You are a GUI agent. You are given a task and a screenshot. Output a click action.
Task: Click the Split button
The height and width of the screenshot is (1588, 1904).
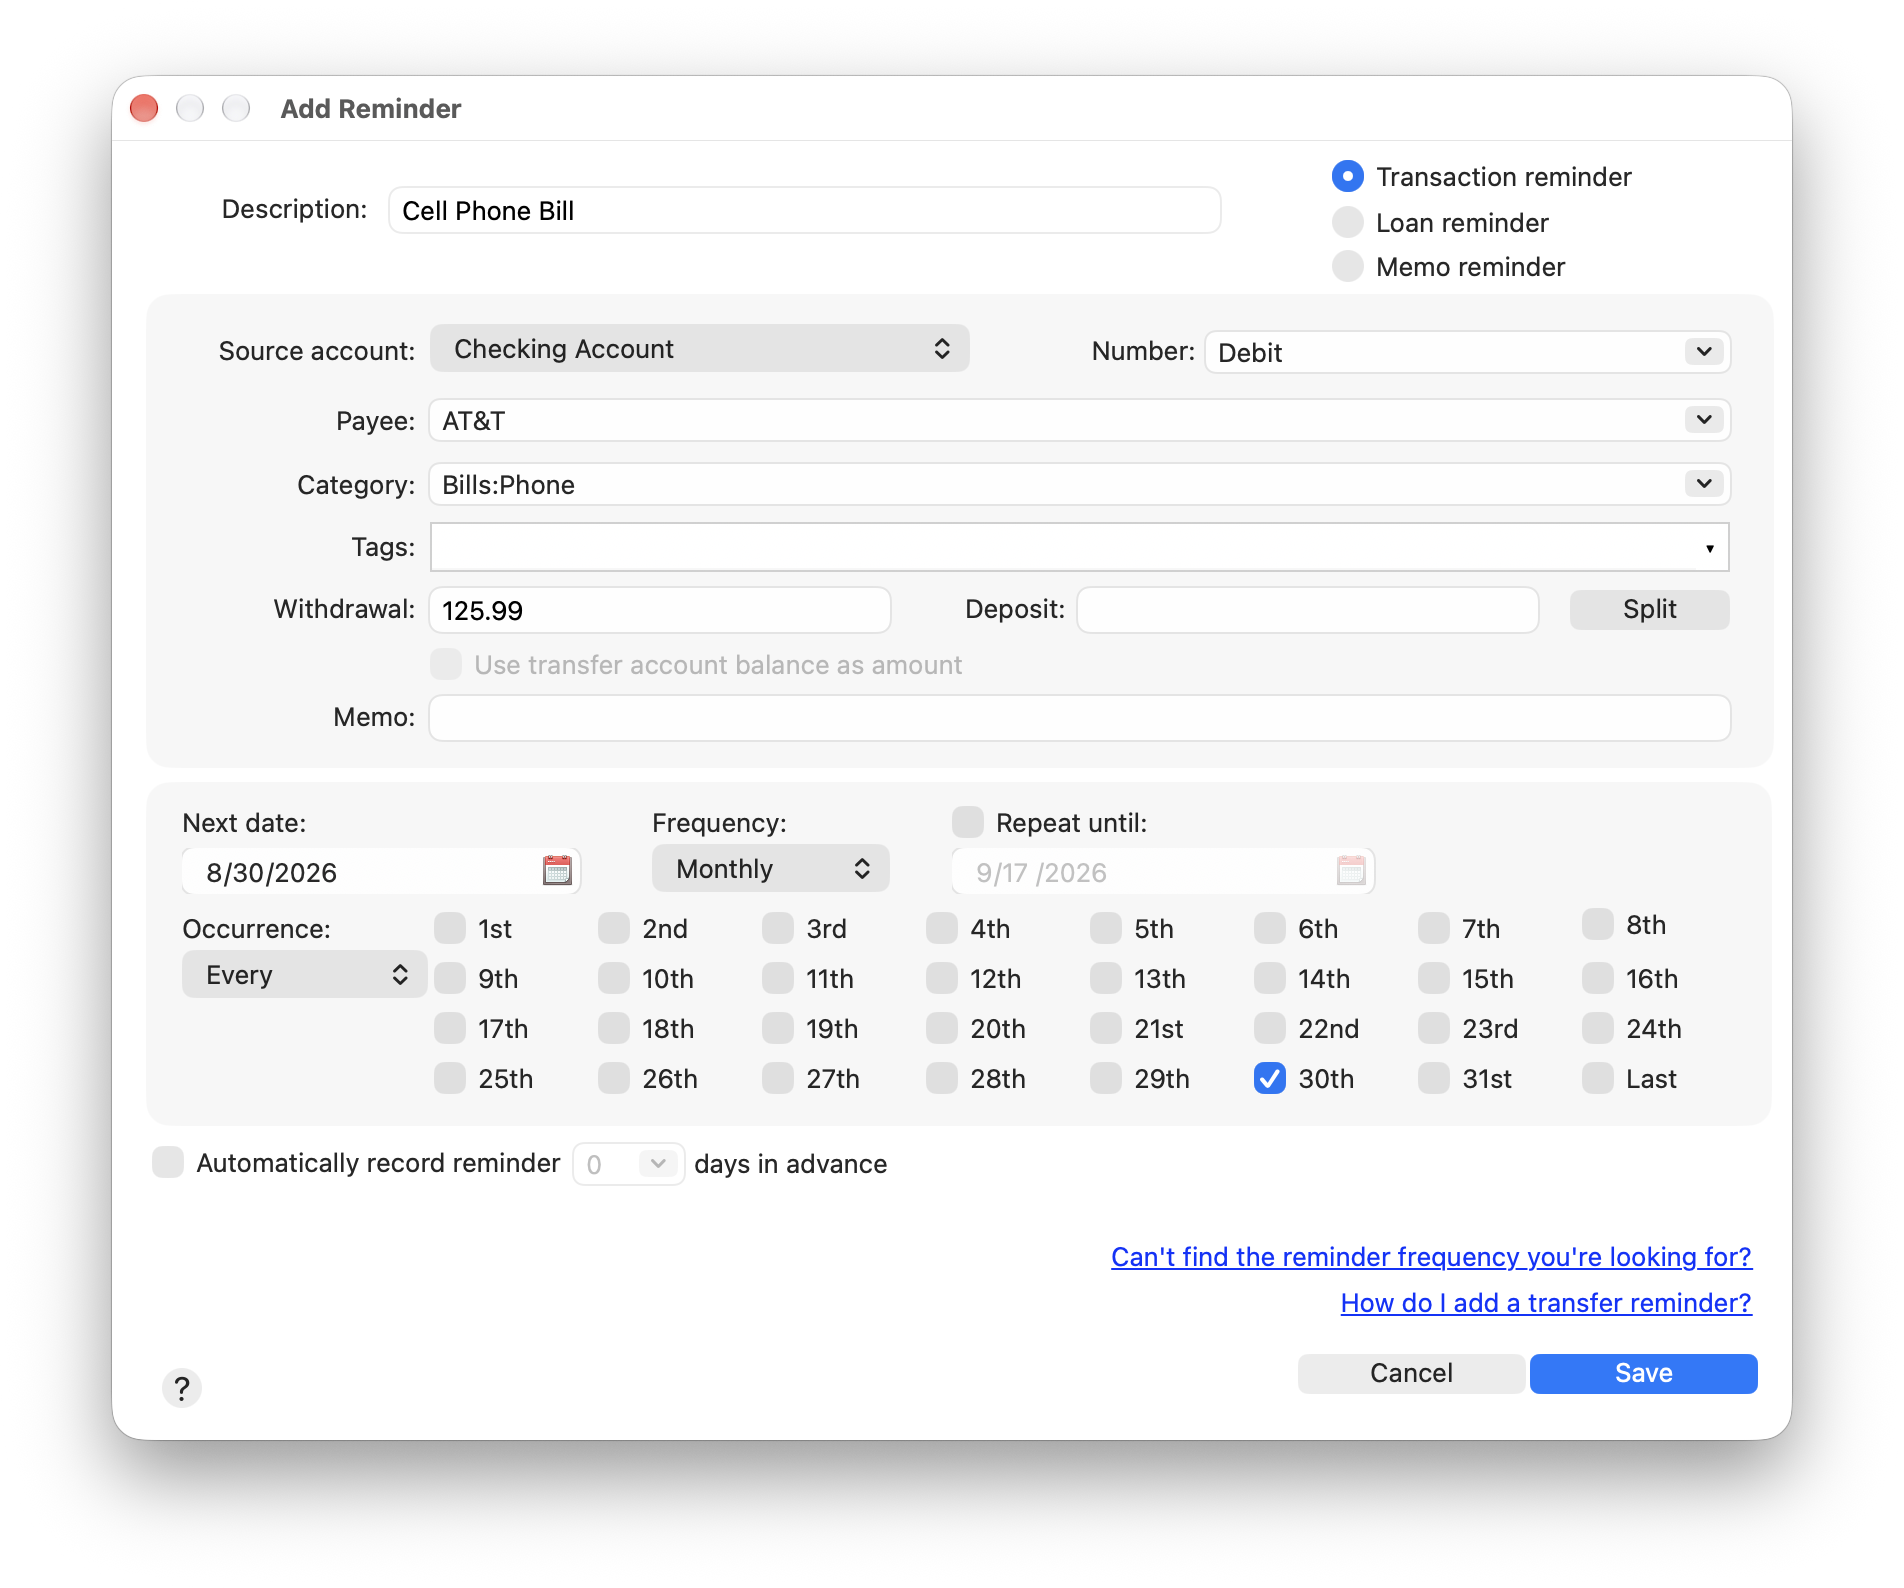(1649, 609)
